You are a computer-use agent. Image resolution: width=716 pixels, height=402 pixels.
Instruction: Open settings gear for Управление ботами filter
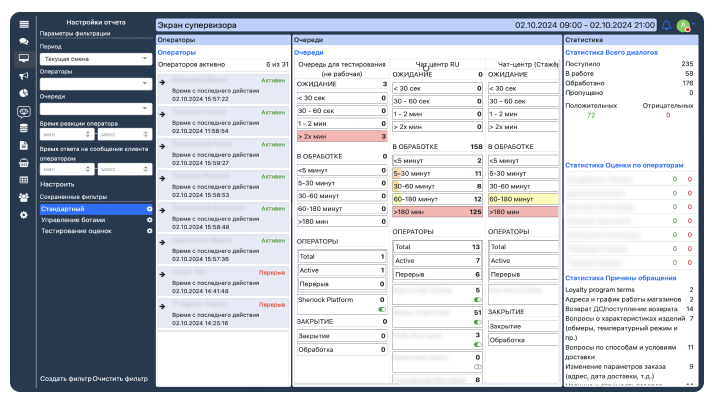[x=149, y=220]
